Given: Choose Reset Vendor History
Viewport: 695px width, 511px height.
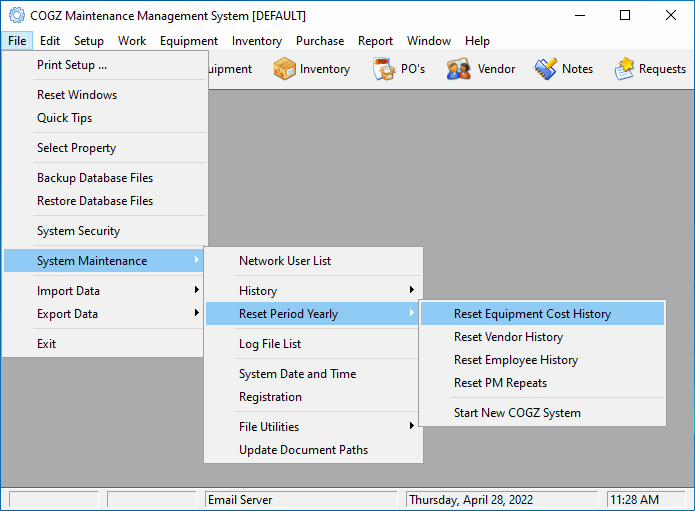Looking at the screenshot, I should click(543, 337).
